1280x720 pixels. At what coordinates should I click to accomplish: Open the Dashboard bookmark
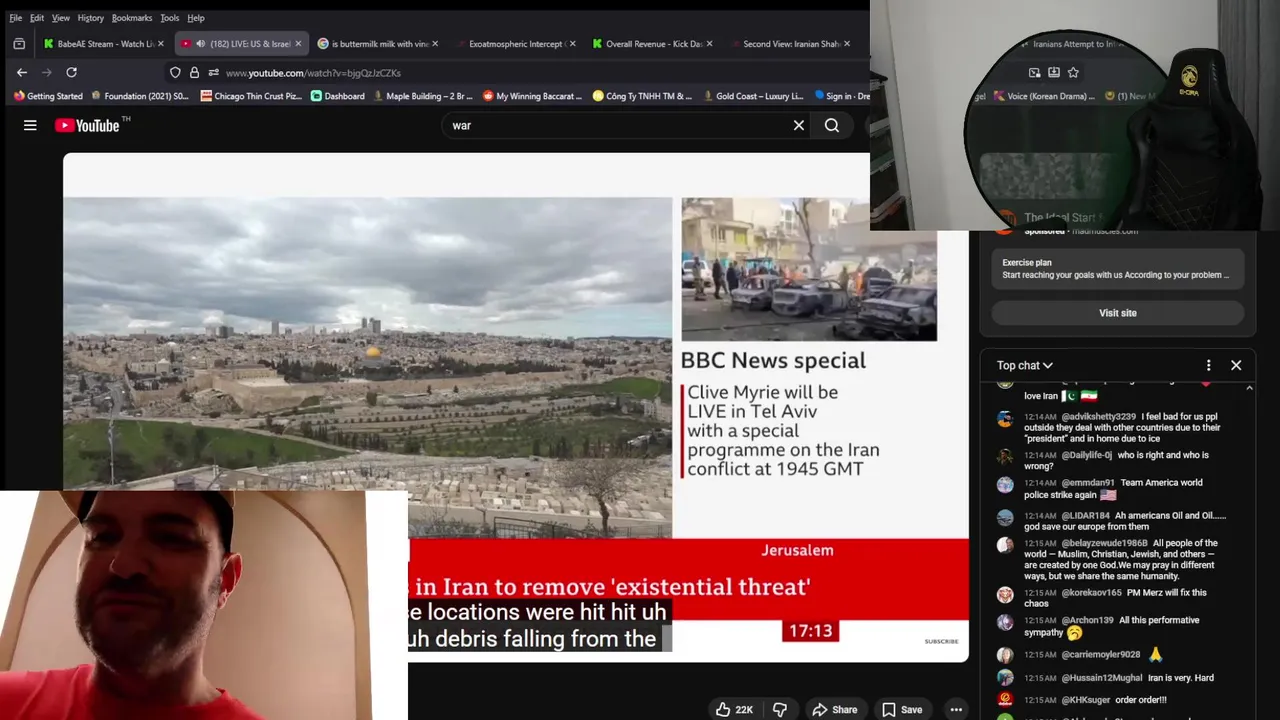(338, 96)
